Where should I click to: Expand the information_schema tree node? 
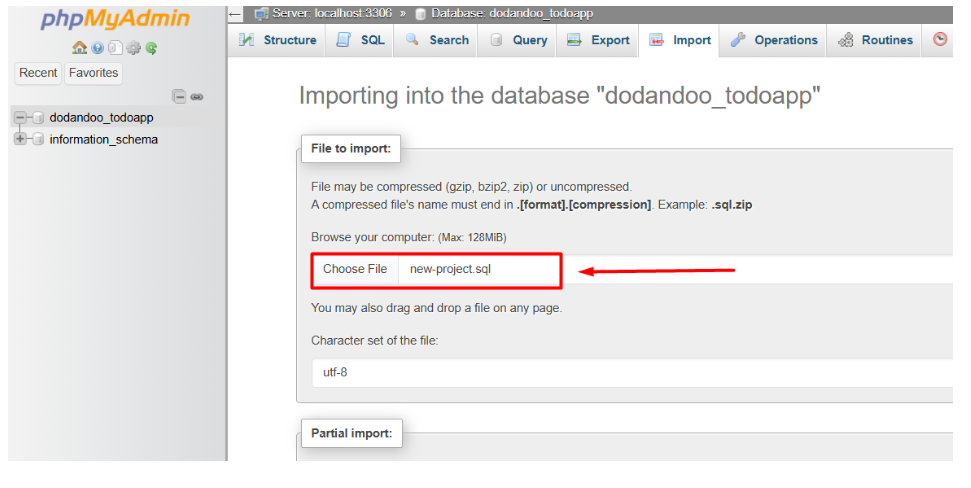(x=20, y=140)
